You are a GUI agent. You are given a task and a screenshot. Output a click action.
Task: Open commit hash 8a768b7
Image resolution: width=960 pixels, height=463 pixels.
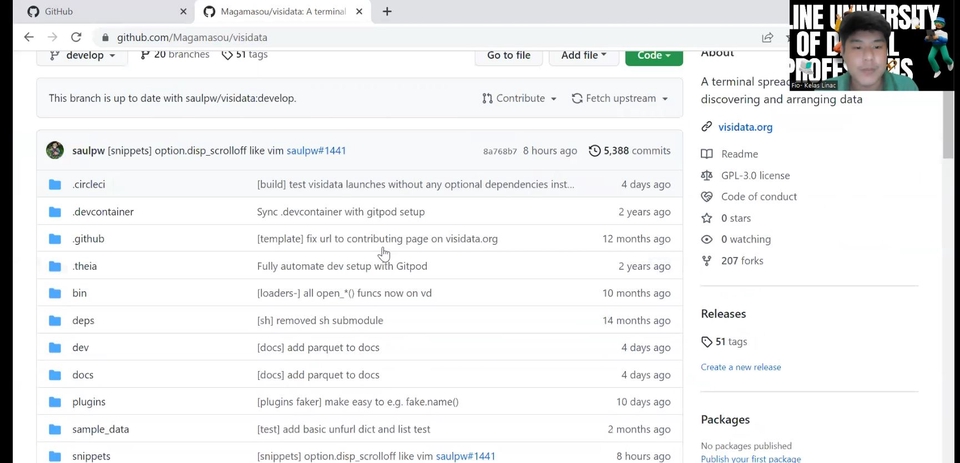[500, 151]
